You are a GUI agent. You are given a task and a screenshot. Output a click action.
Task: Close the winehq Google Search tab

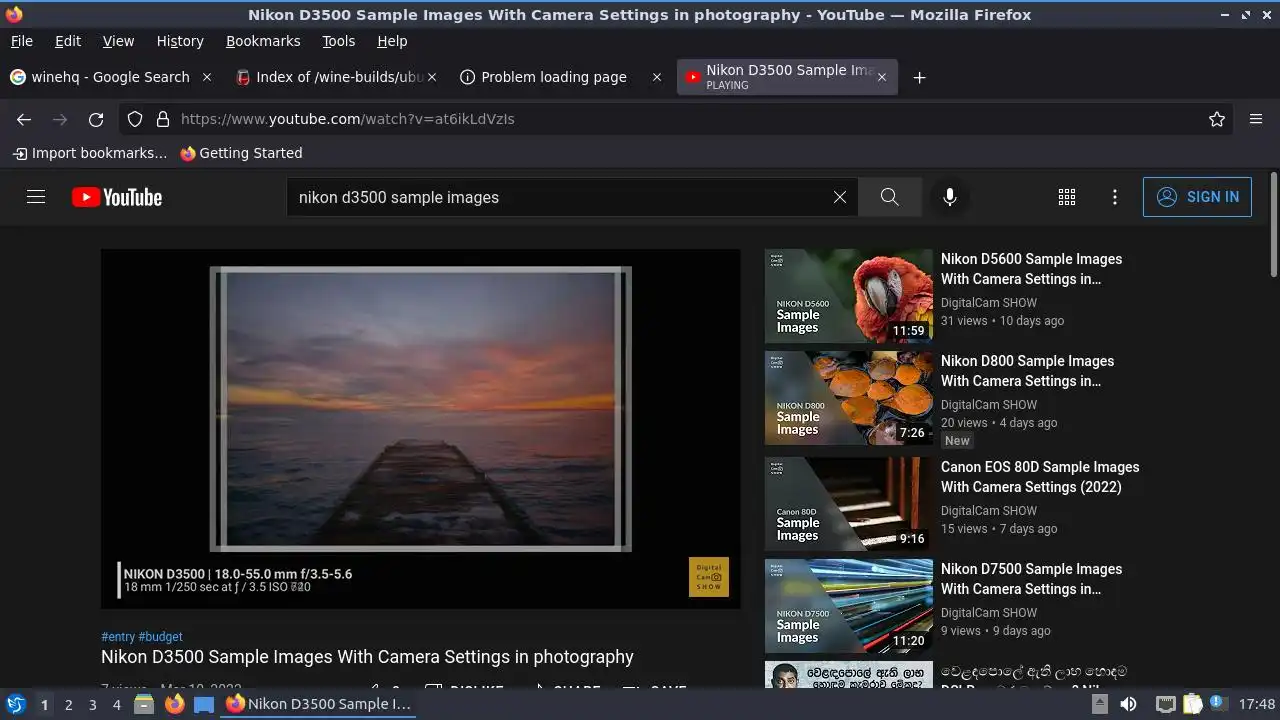[x=207, y=77]
